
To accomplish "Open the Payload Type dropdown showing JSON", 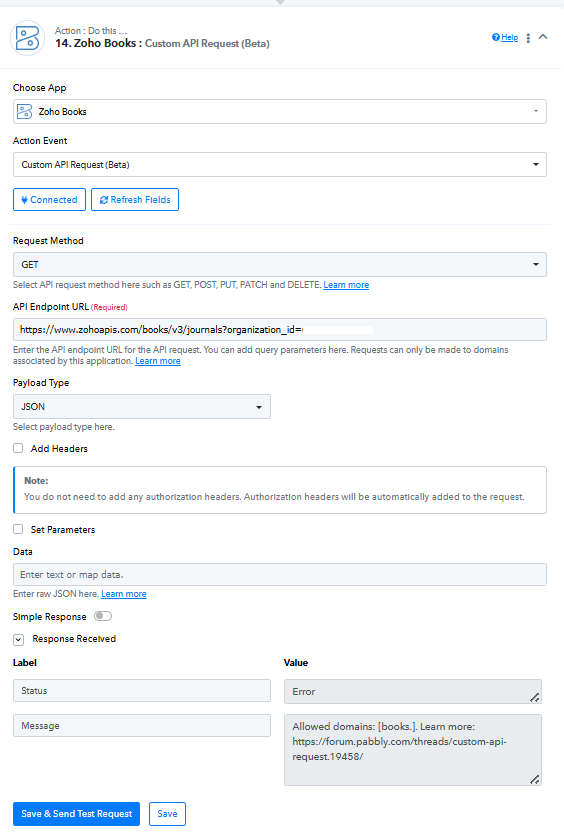I will (142, 406).
